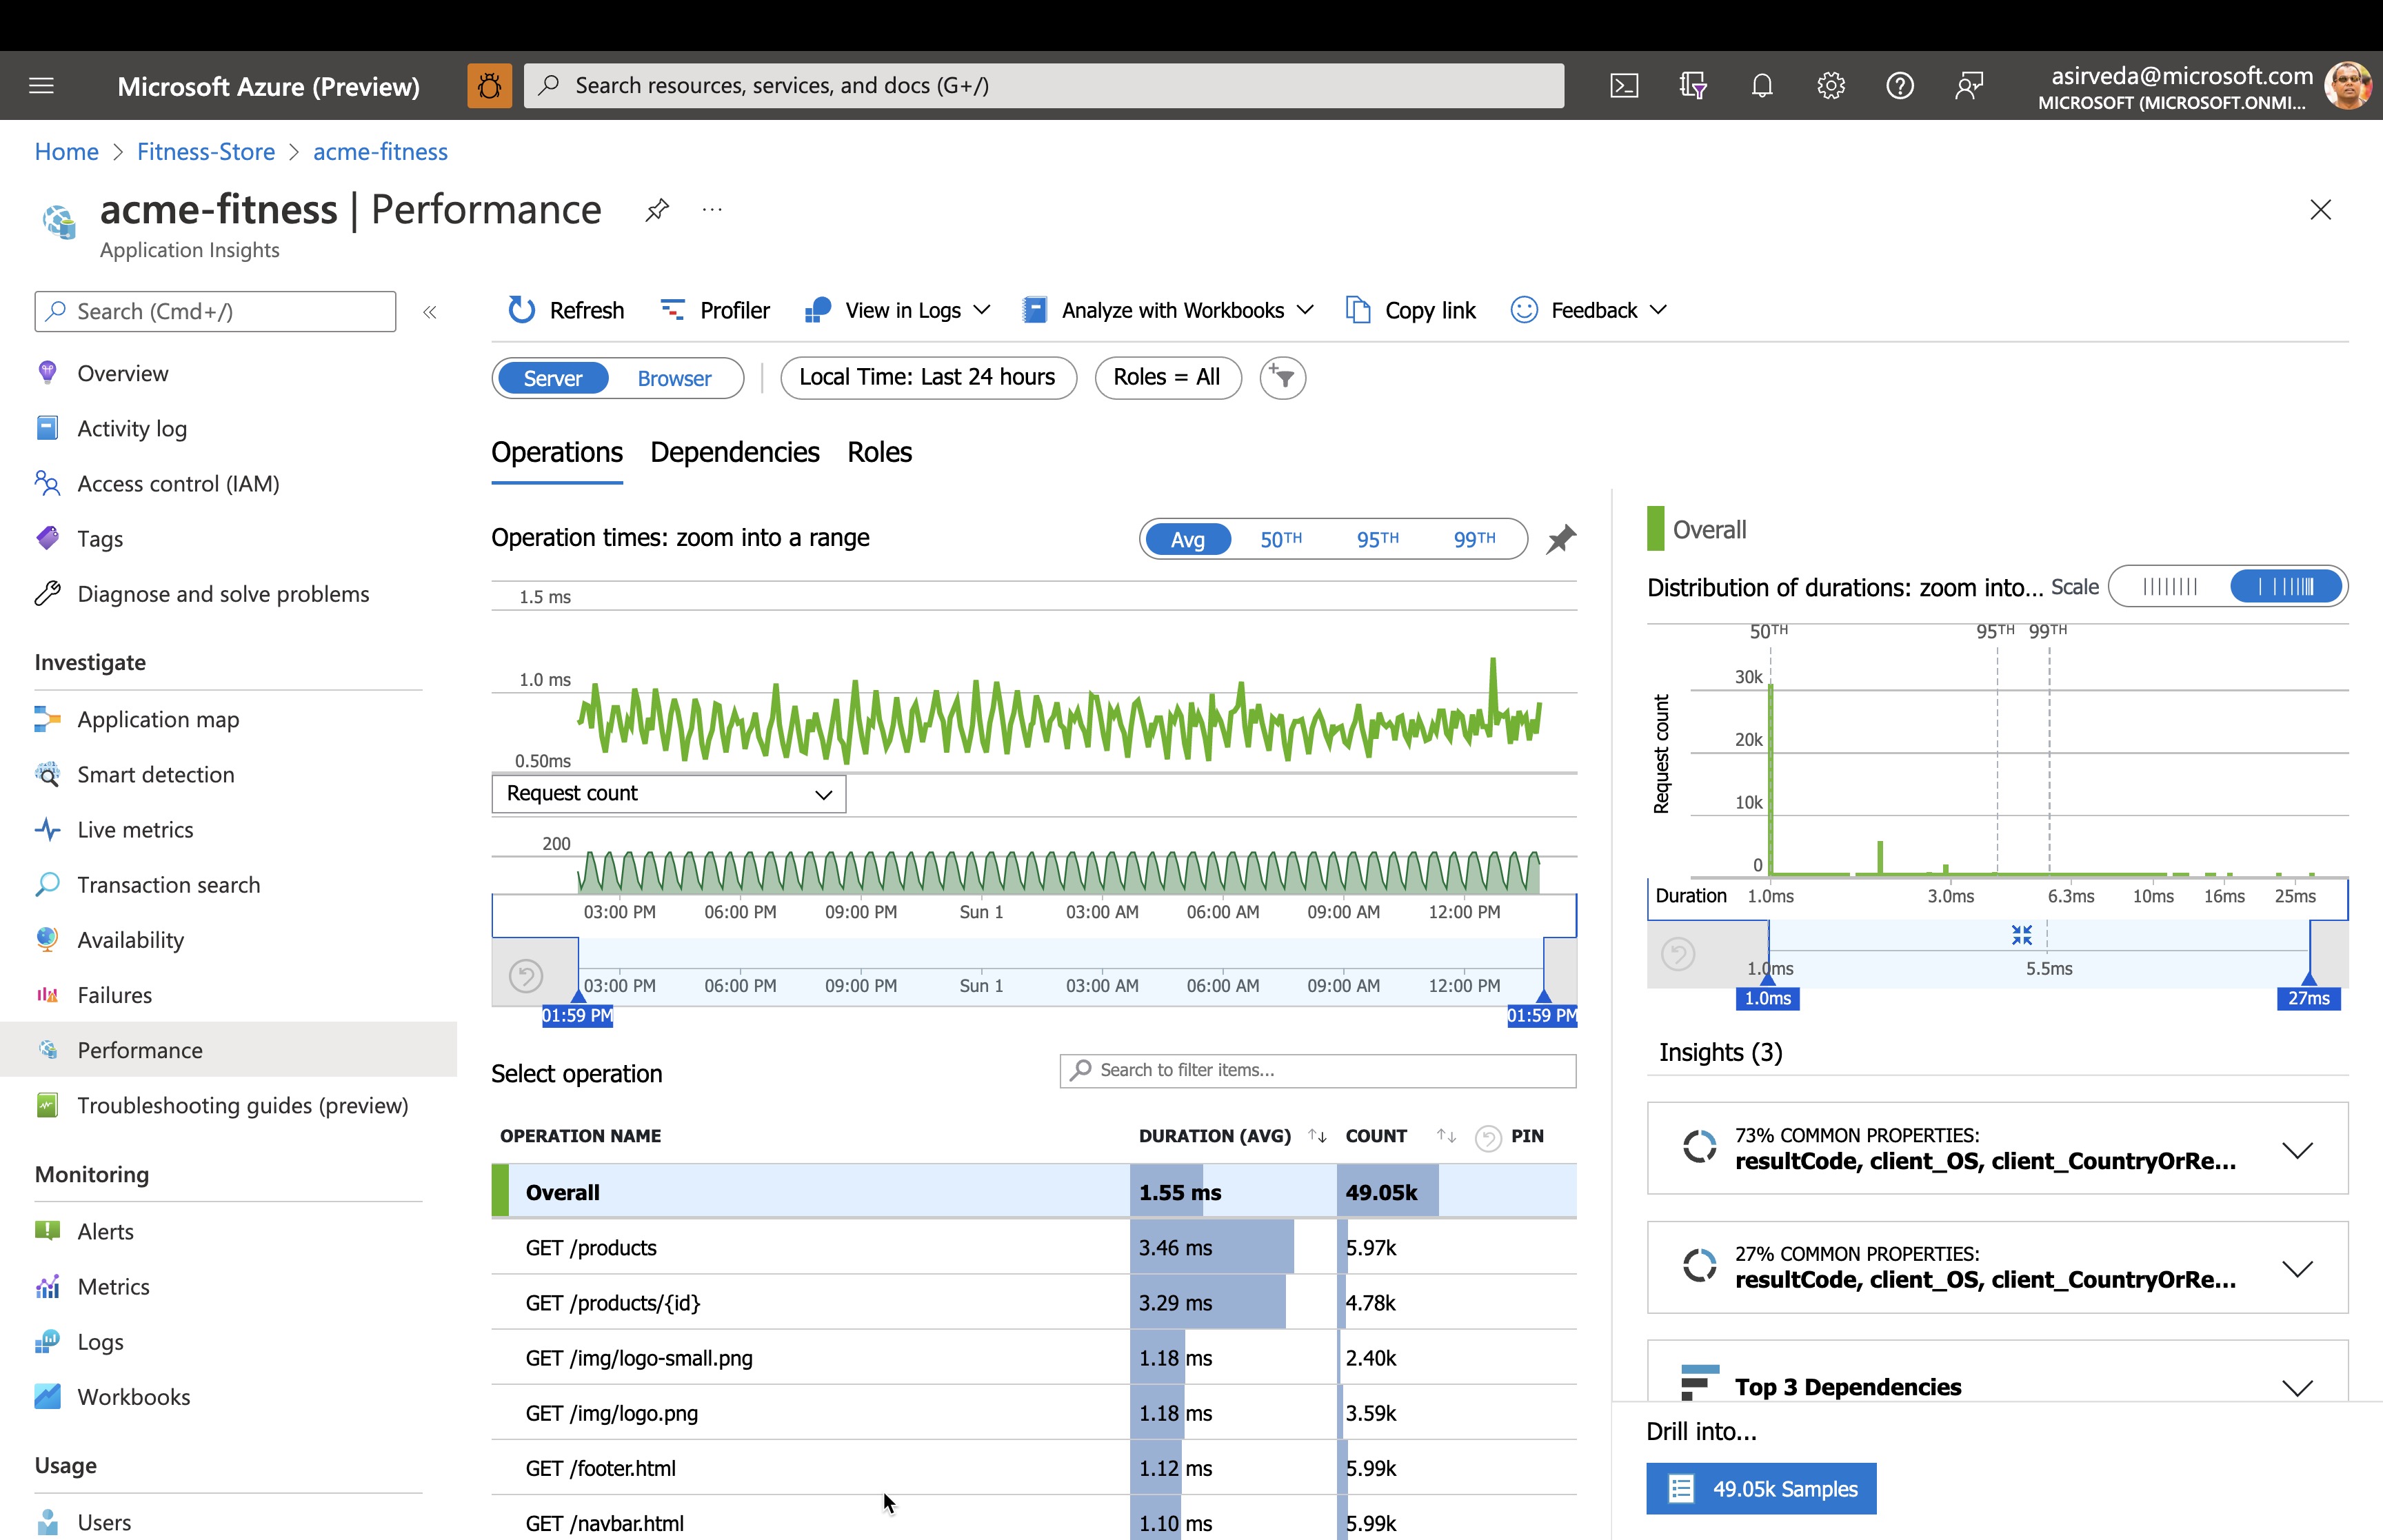Click the Profiler toolbar icon
This screenshot has width=2383, height=1540.
pyautogui.click(x=673, y=310)
